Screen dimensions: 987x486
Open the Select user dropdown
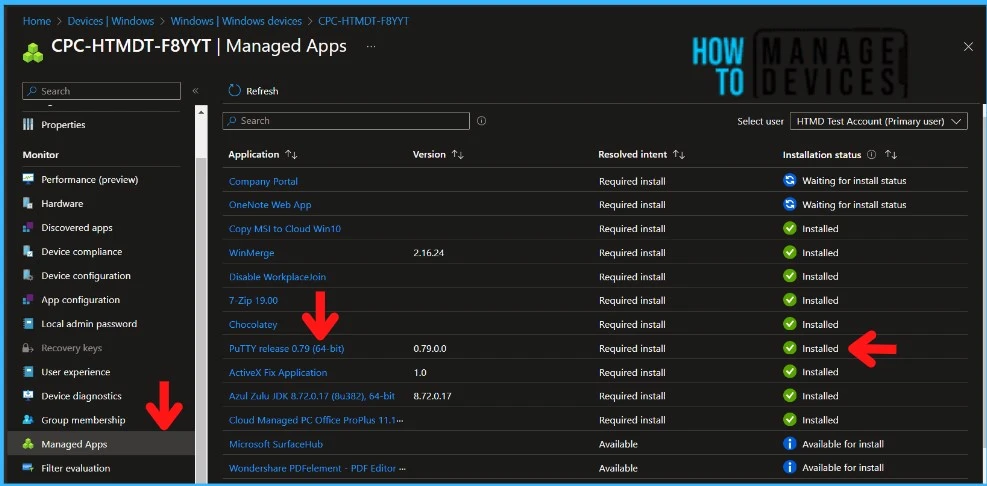pyautogui.click(x=879, y=122)
